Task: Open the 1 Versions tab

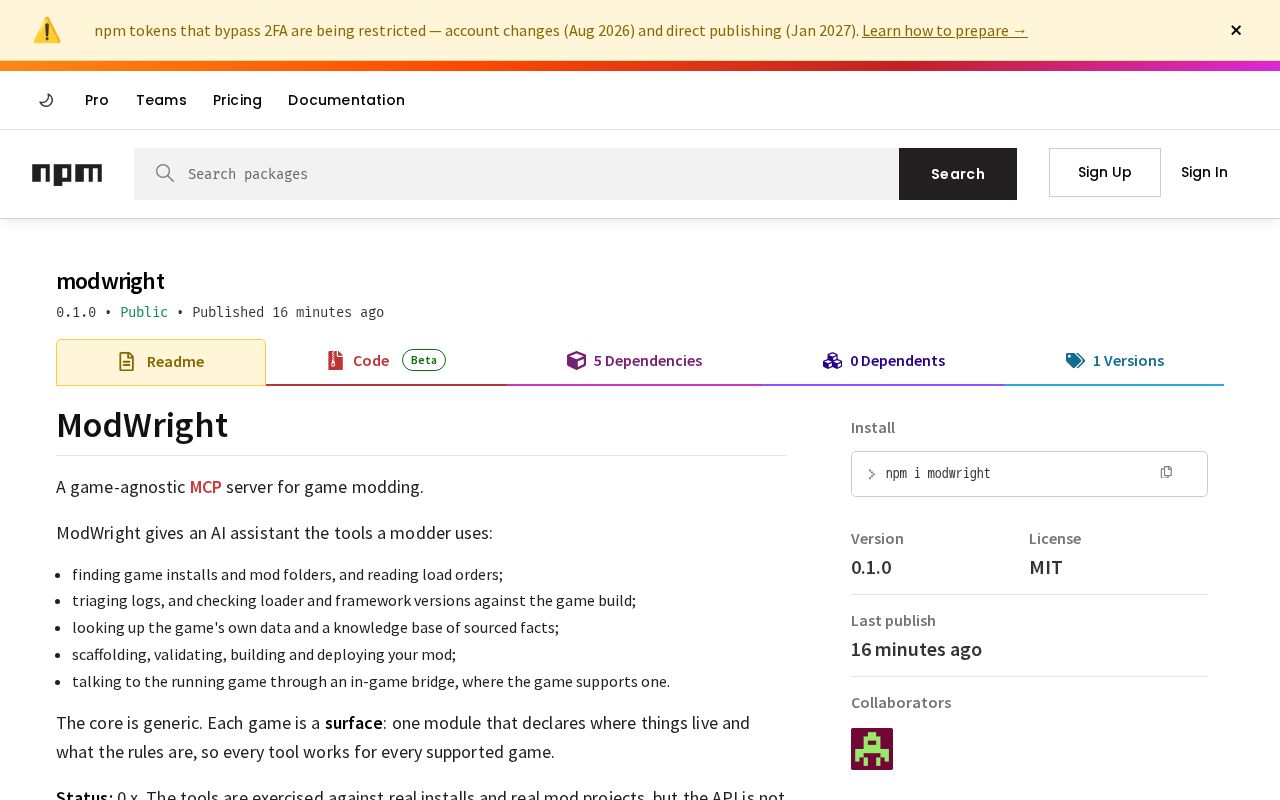Action: (1114, 361)
